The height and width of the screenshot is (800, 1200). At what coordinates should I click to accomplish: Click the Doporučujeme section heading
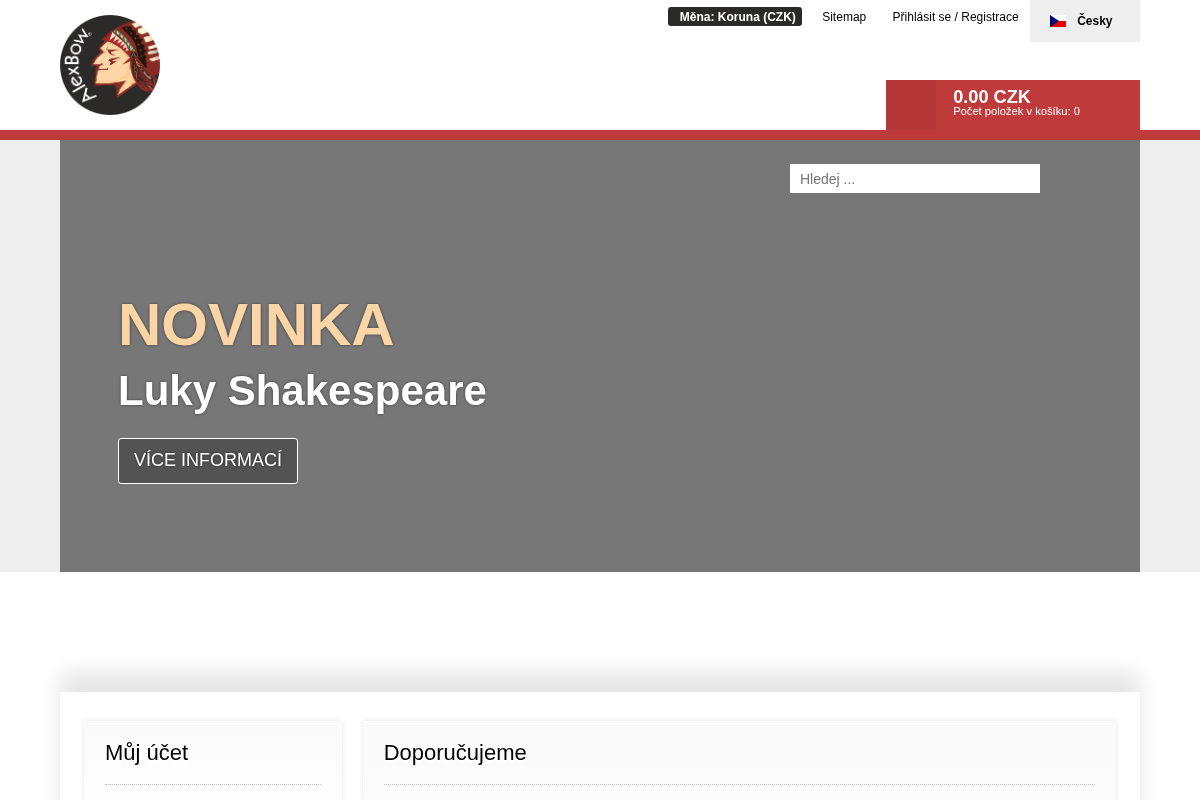tap(455, 753)
